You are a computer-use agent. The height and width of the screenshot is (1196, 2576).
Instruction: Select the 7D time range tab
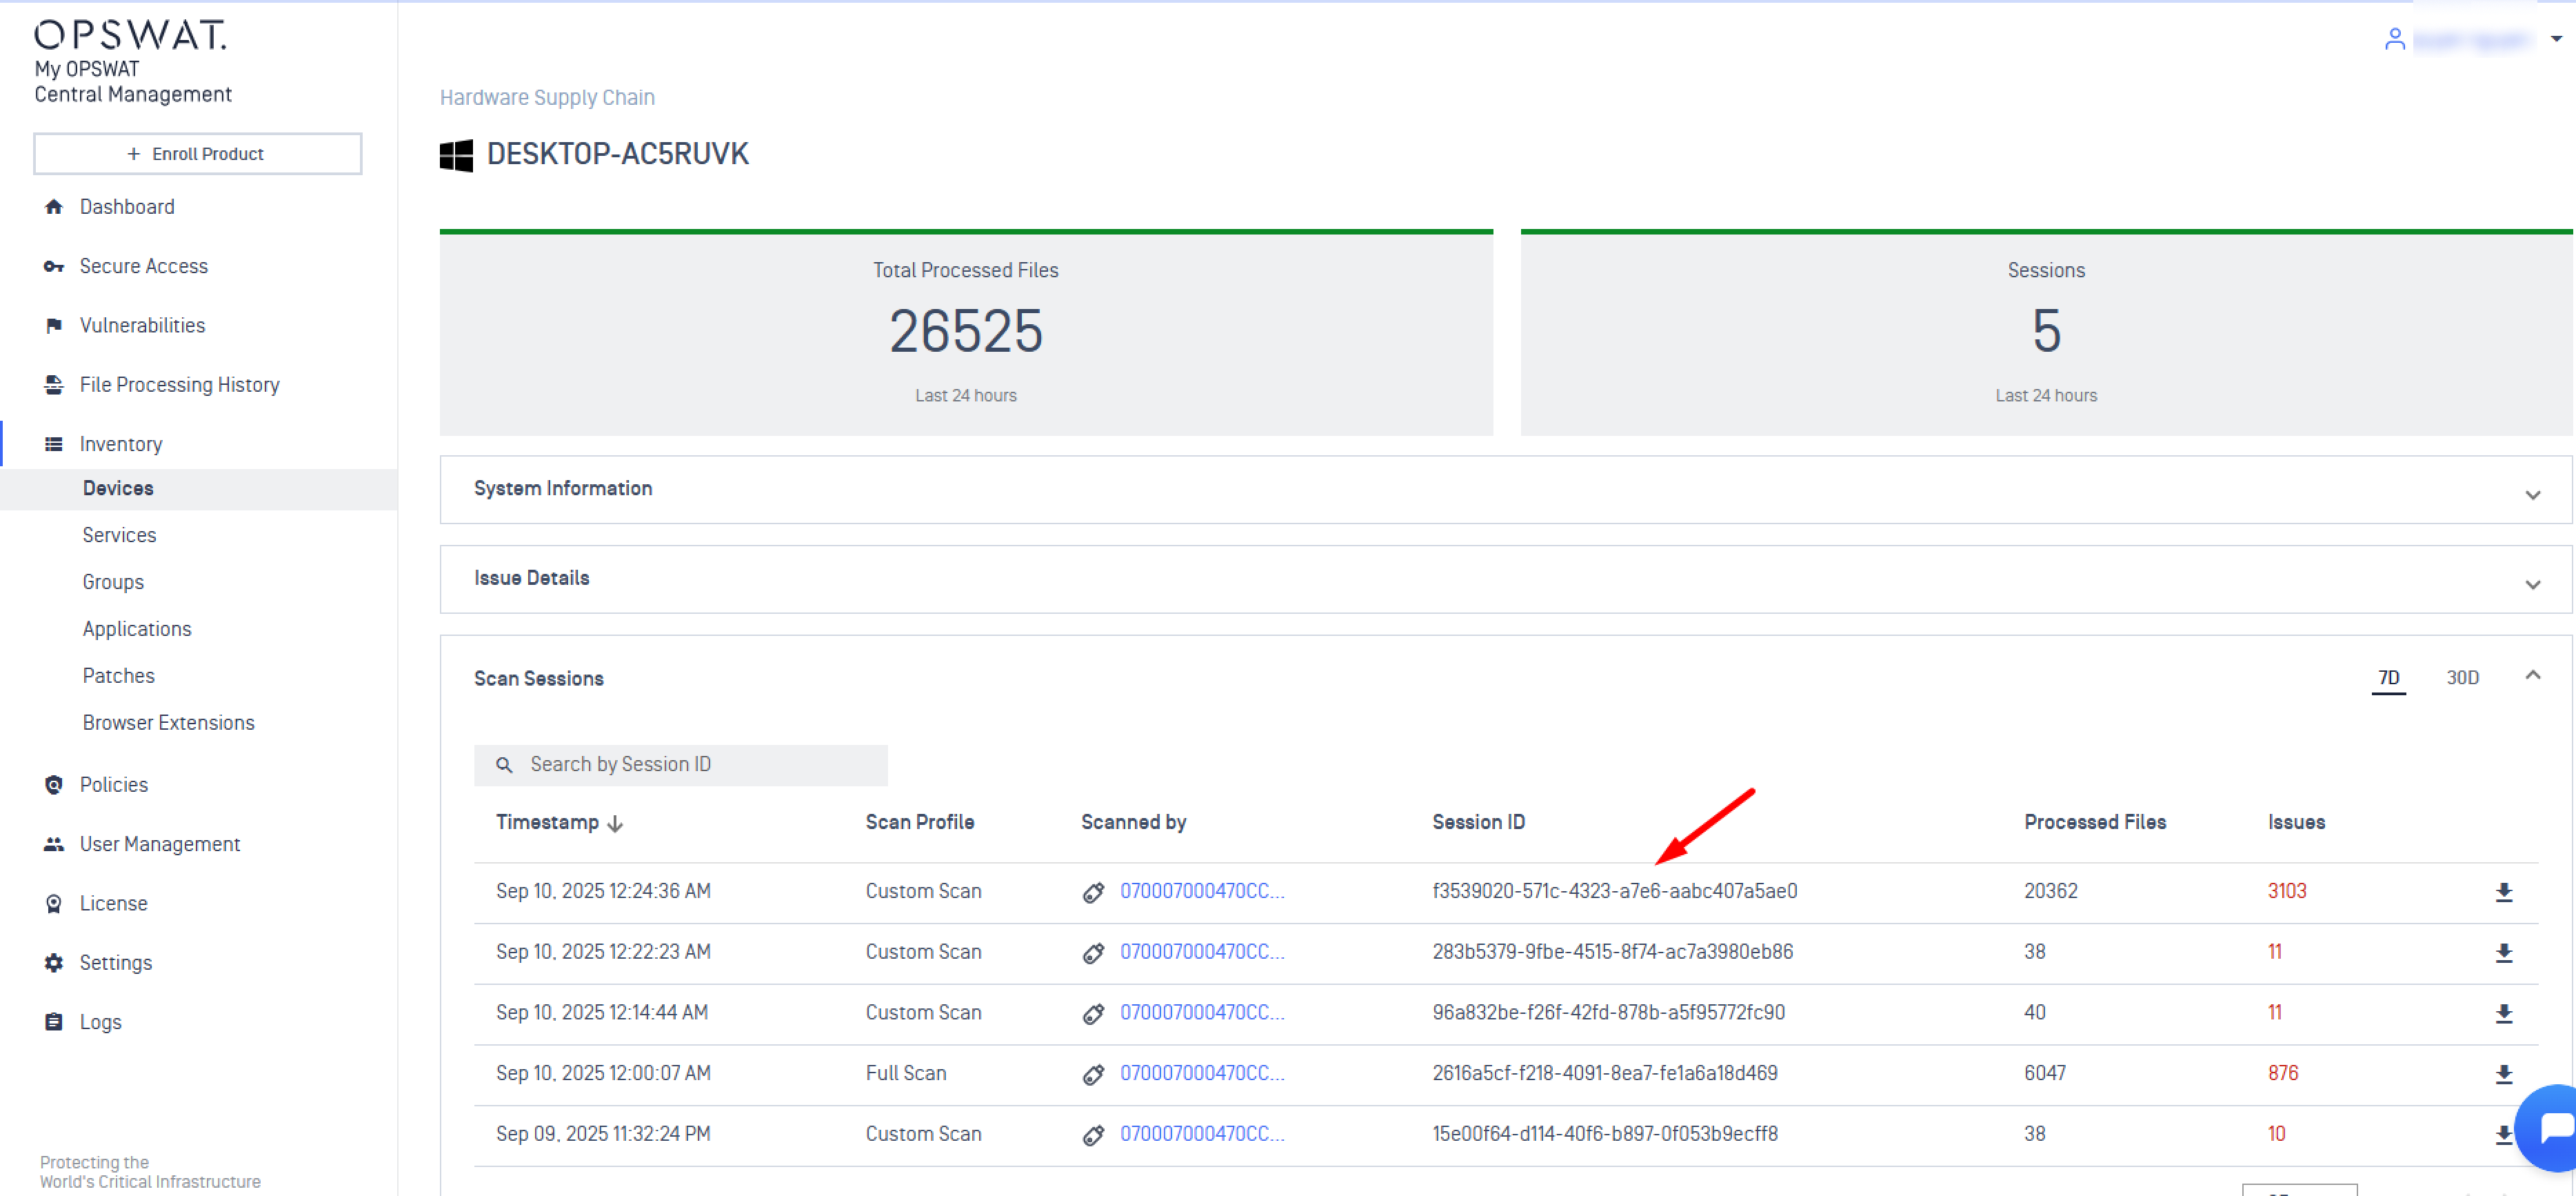[2388, 678]
